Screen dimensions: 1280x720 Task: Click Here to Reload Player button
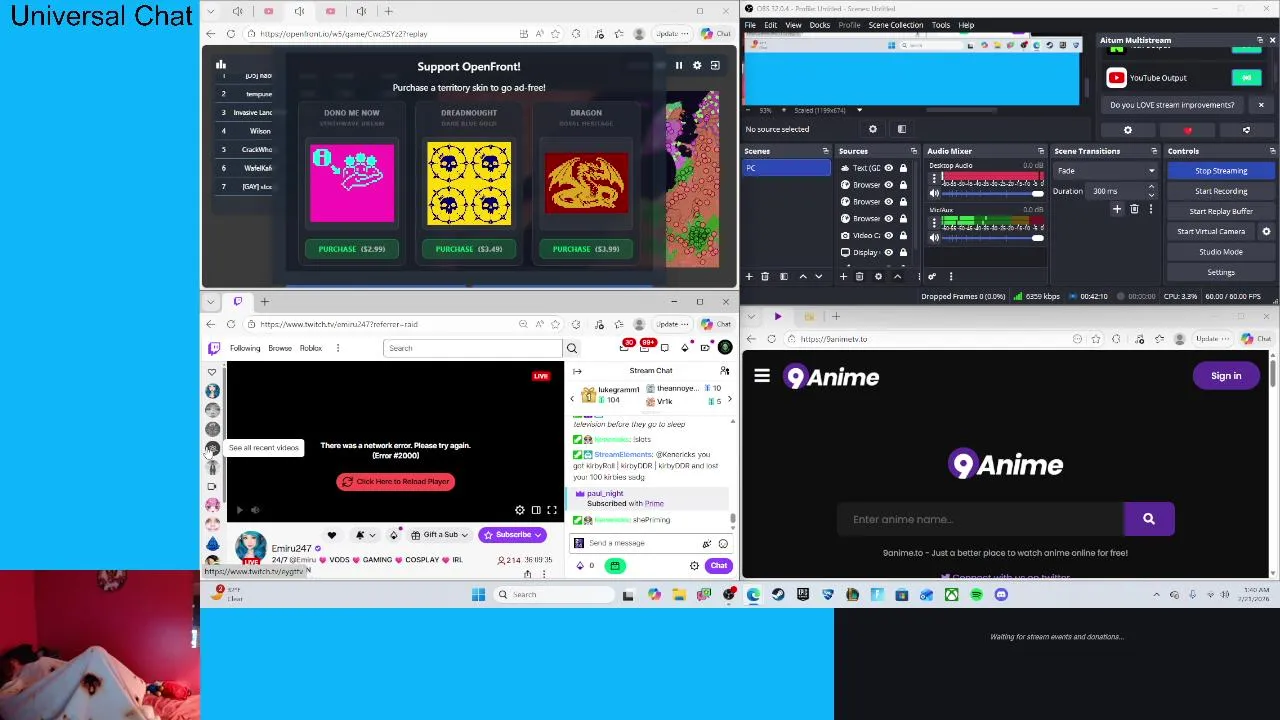(x=396, y=482)
